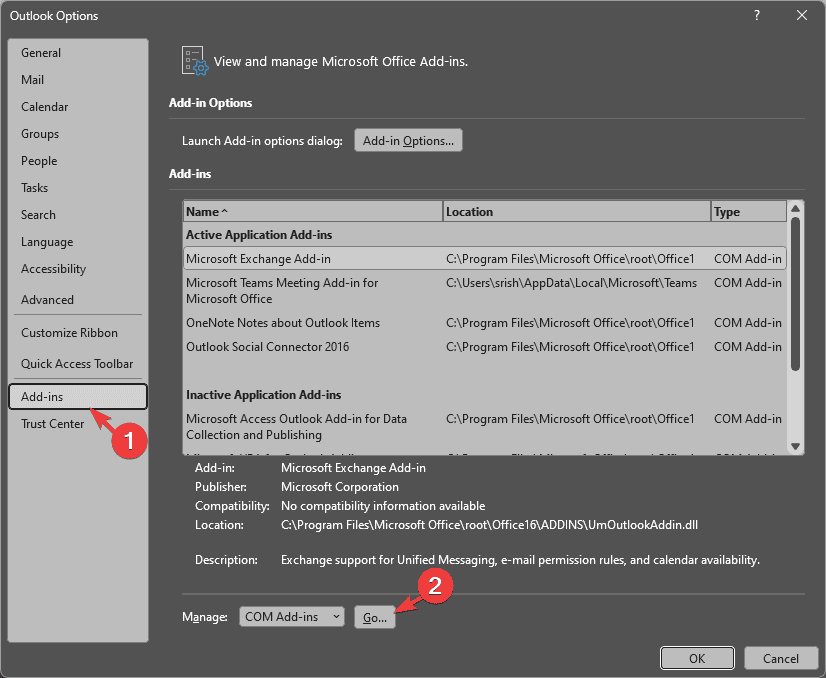This screenshot has height=678, width=826.
Task: Click the Teams add-in location path
Action: (572, 283)
